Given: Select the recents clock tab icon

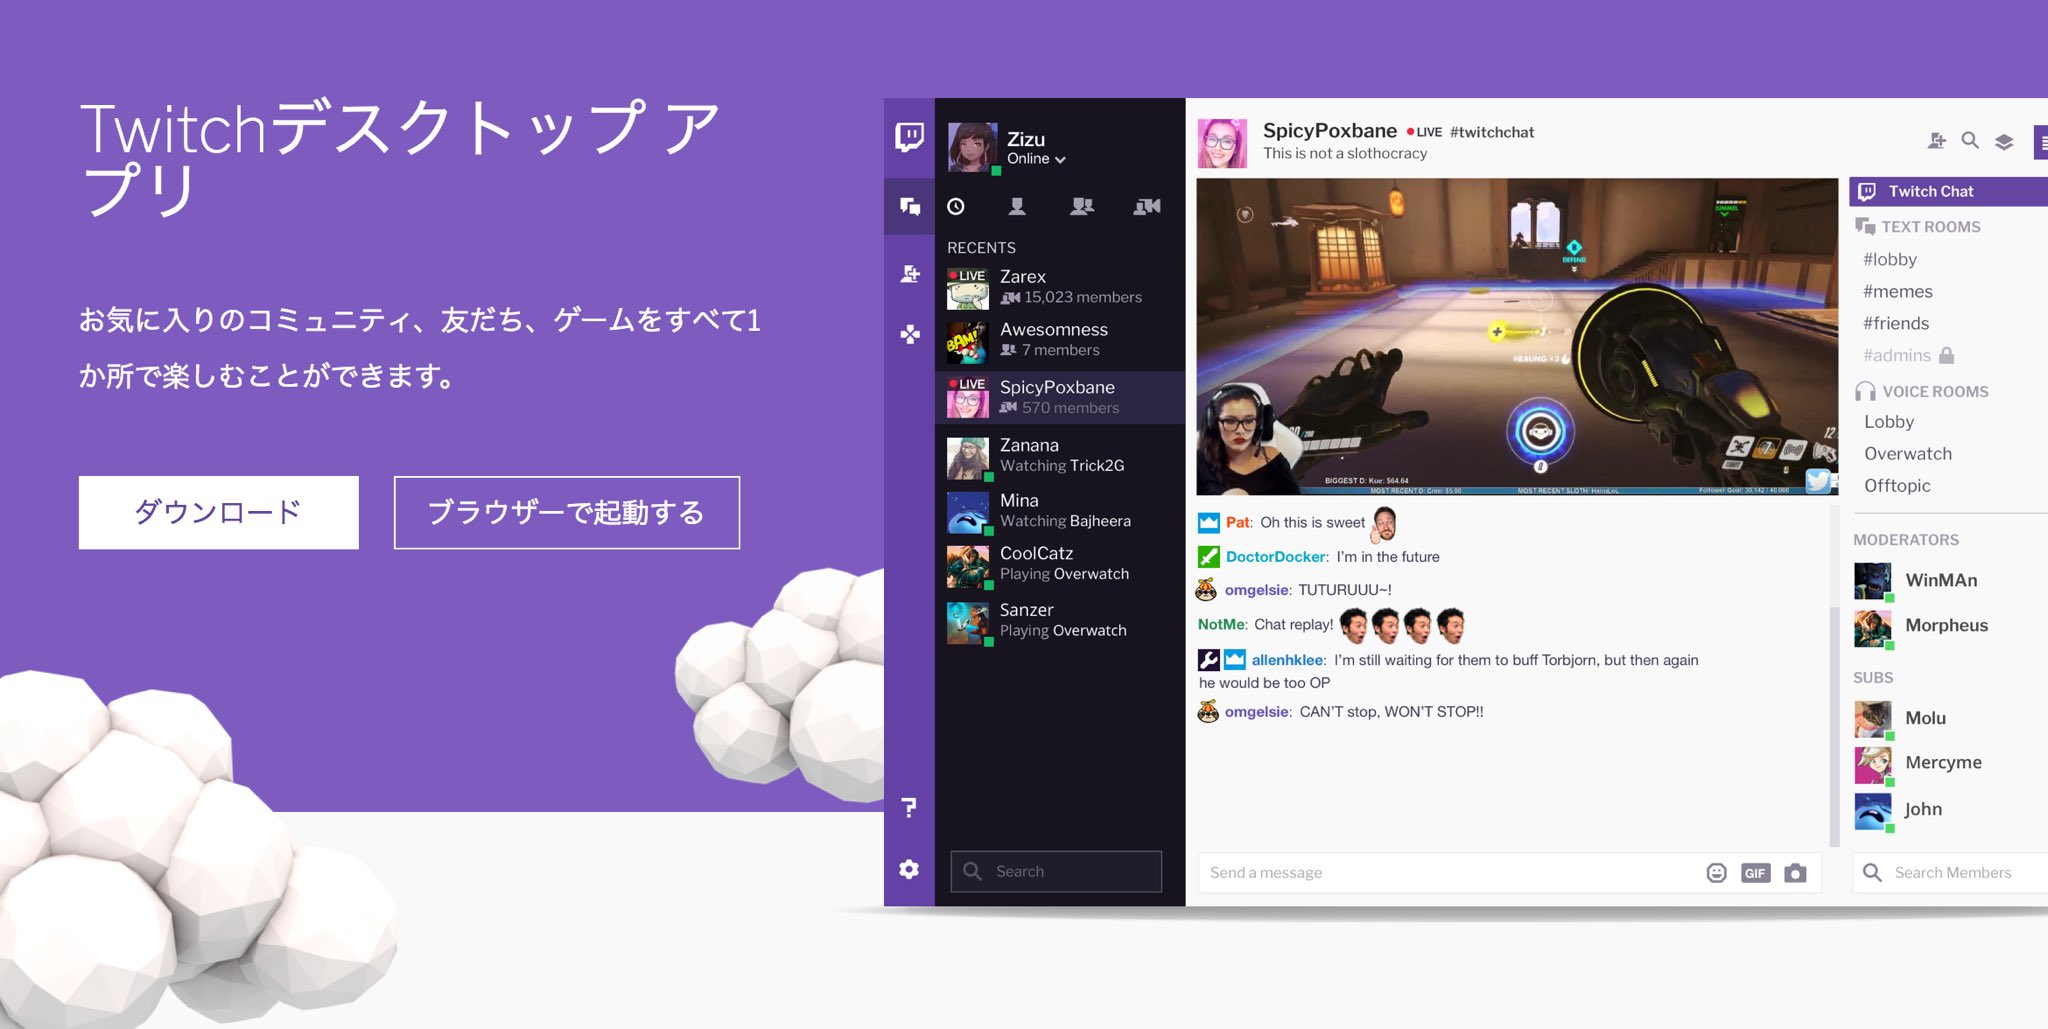Looking at the screenshot, I should pyautogui.click(x=956, y=206).
